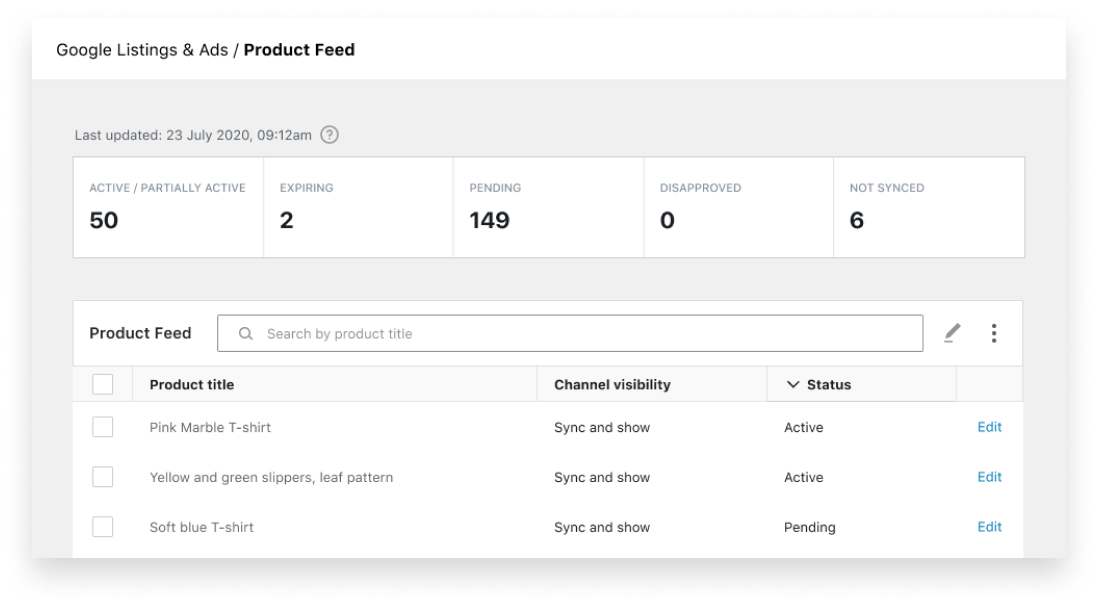Screen dimensions: 1098x608
Task: Sort by the Product title column header
Action: click(191, 383)
